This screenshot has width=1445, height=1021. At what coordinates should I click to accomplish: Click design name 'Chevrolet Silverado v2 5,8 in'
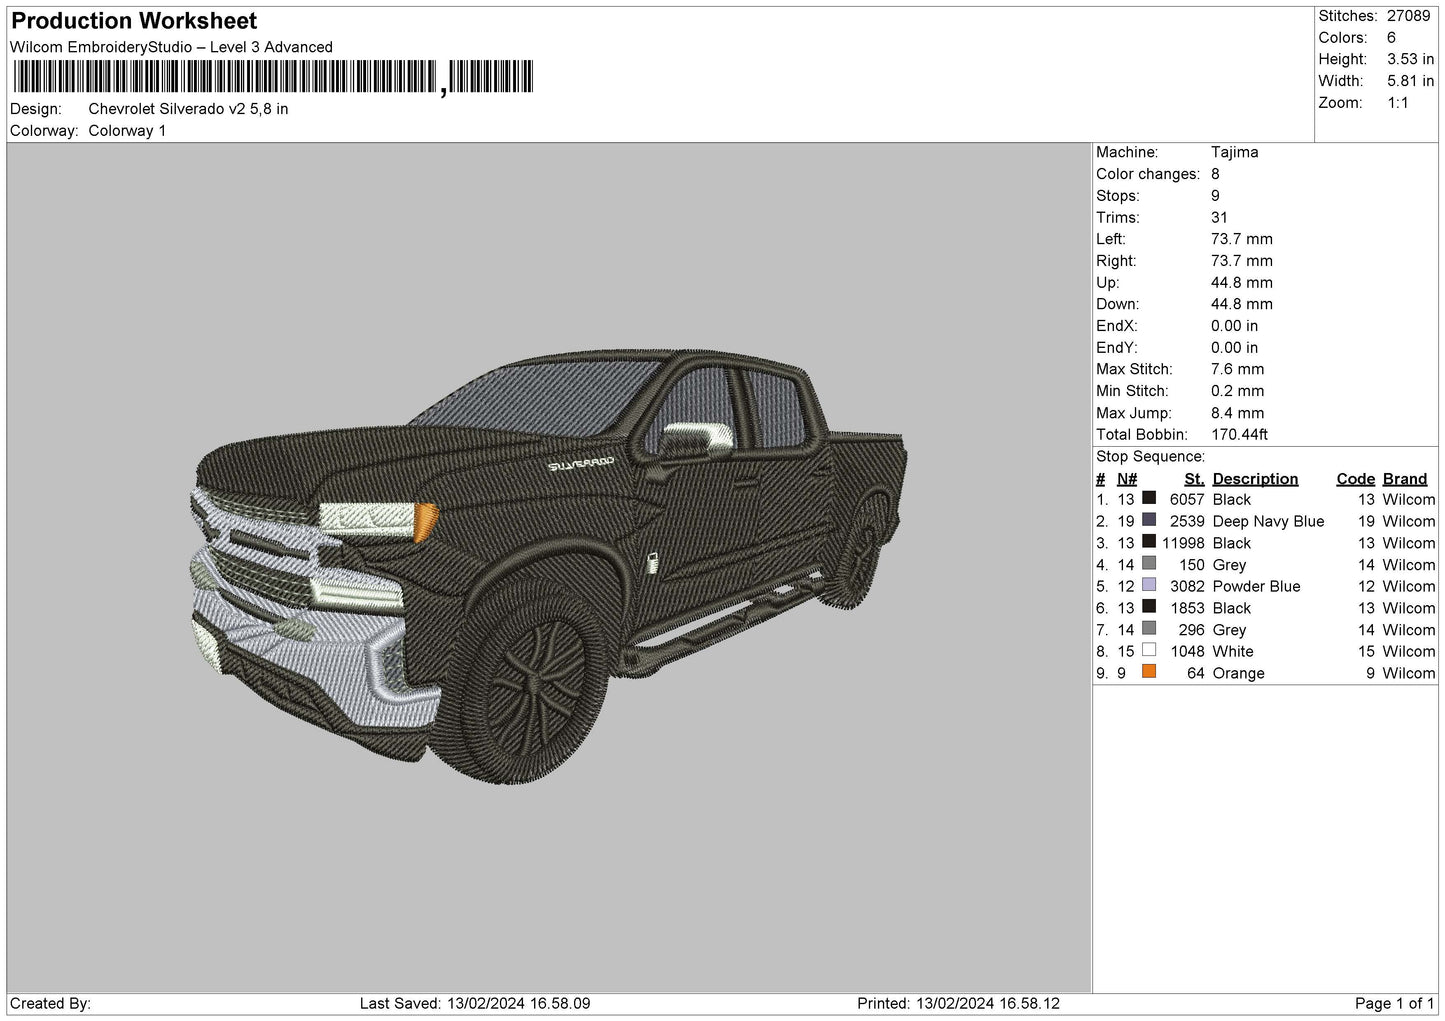(x=188, y=109)
